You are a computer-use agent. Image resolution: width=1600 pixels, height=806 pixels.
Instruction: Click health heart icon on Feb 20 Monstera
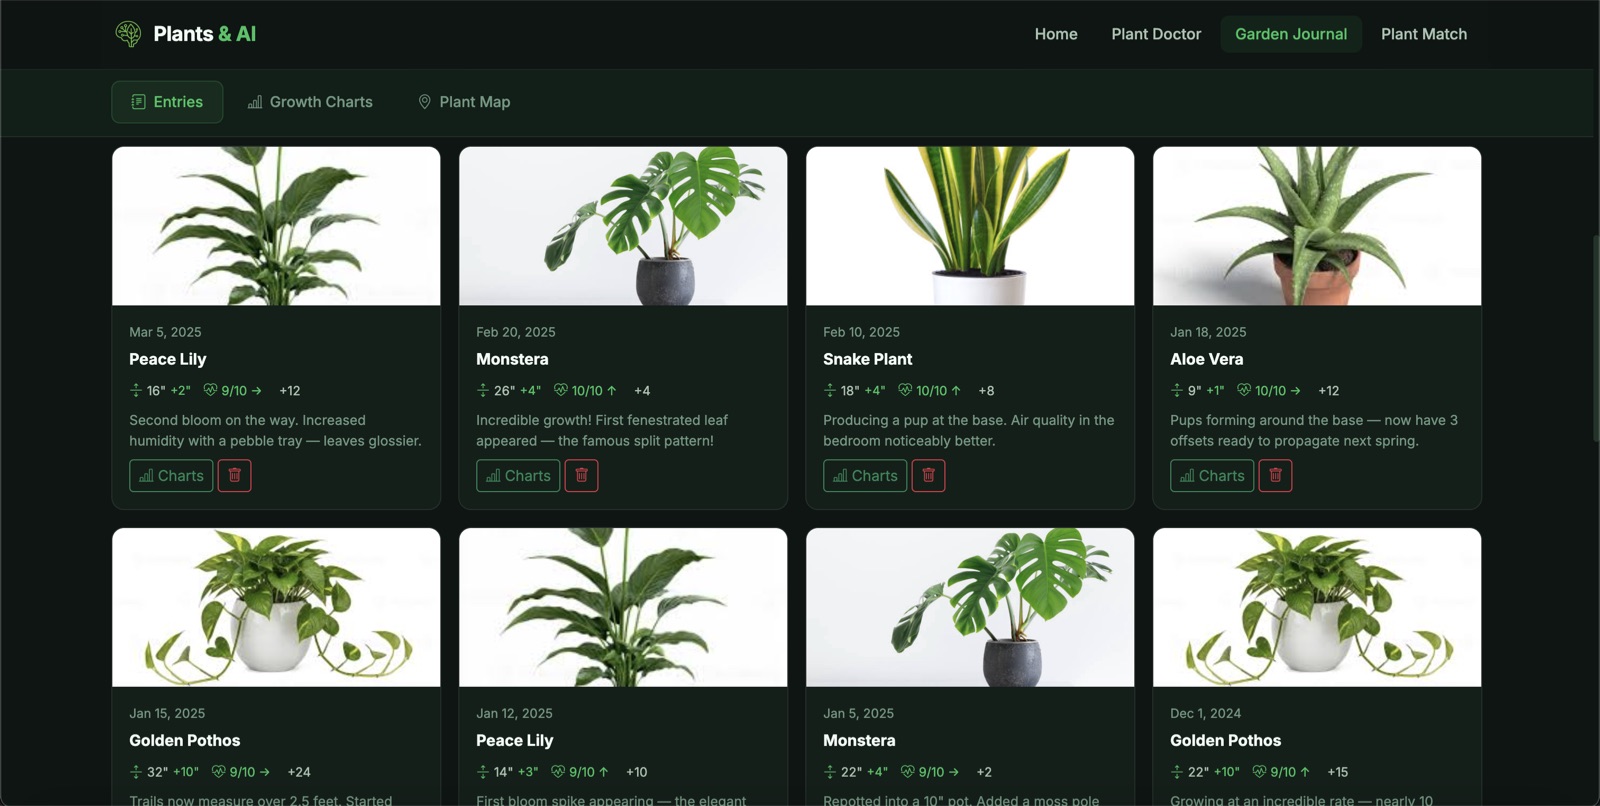[x=561, y=390]
